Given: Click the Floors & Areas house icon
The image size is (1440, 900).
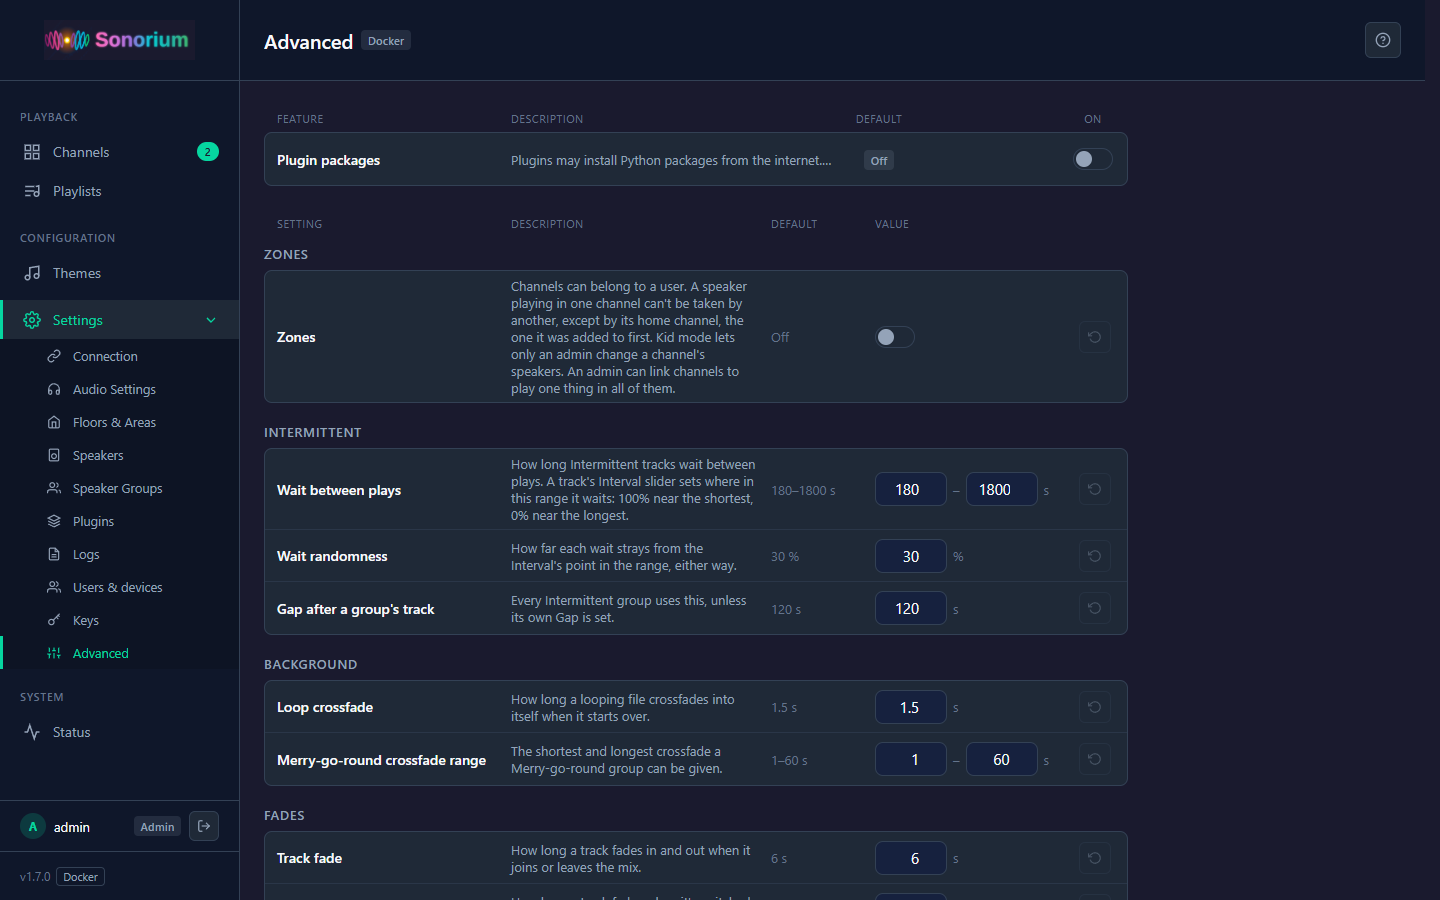Looking at the screenshot, I should point(54,422).
